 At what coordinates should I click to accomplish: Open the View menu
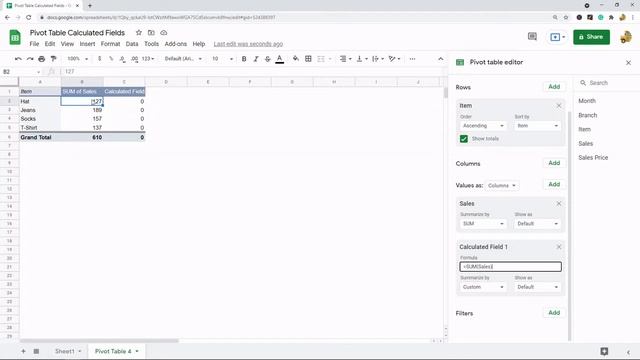click(x=67, y=44)
